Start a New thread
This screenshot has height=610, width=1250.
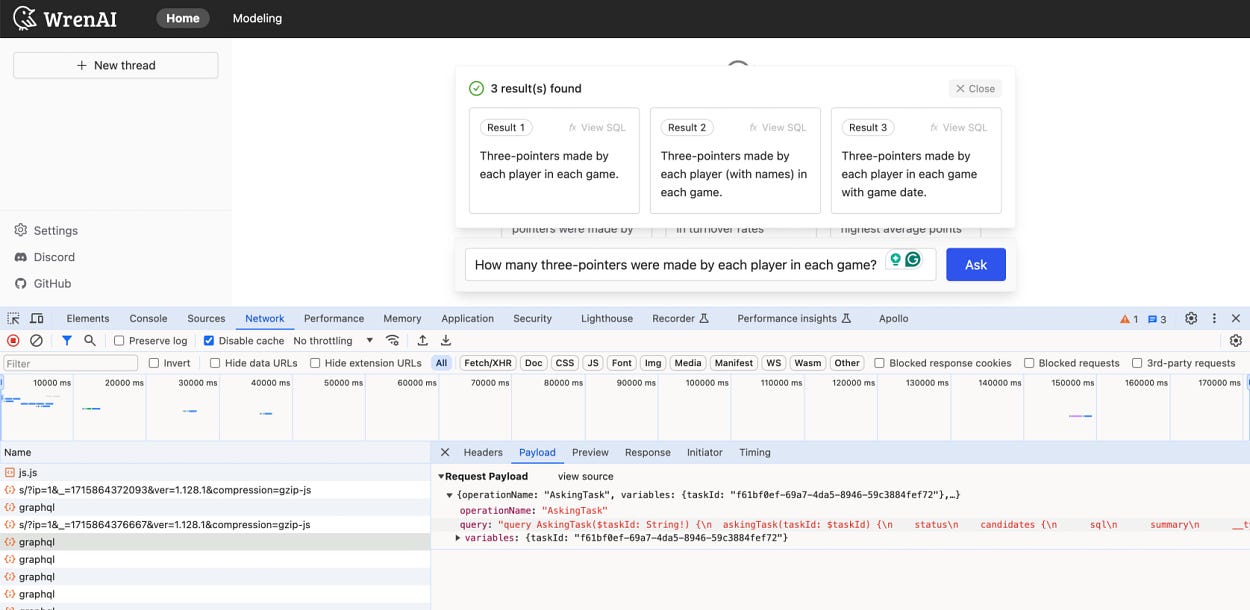point(115,64)
